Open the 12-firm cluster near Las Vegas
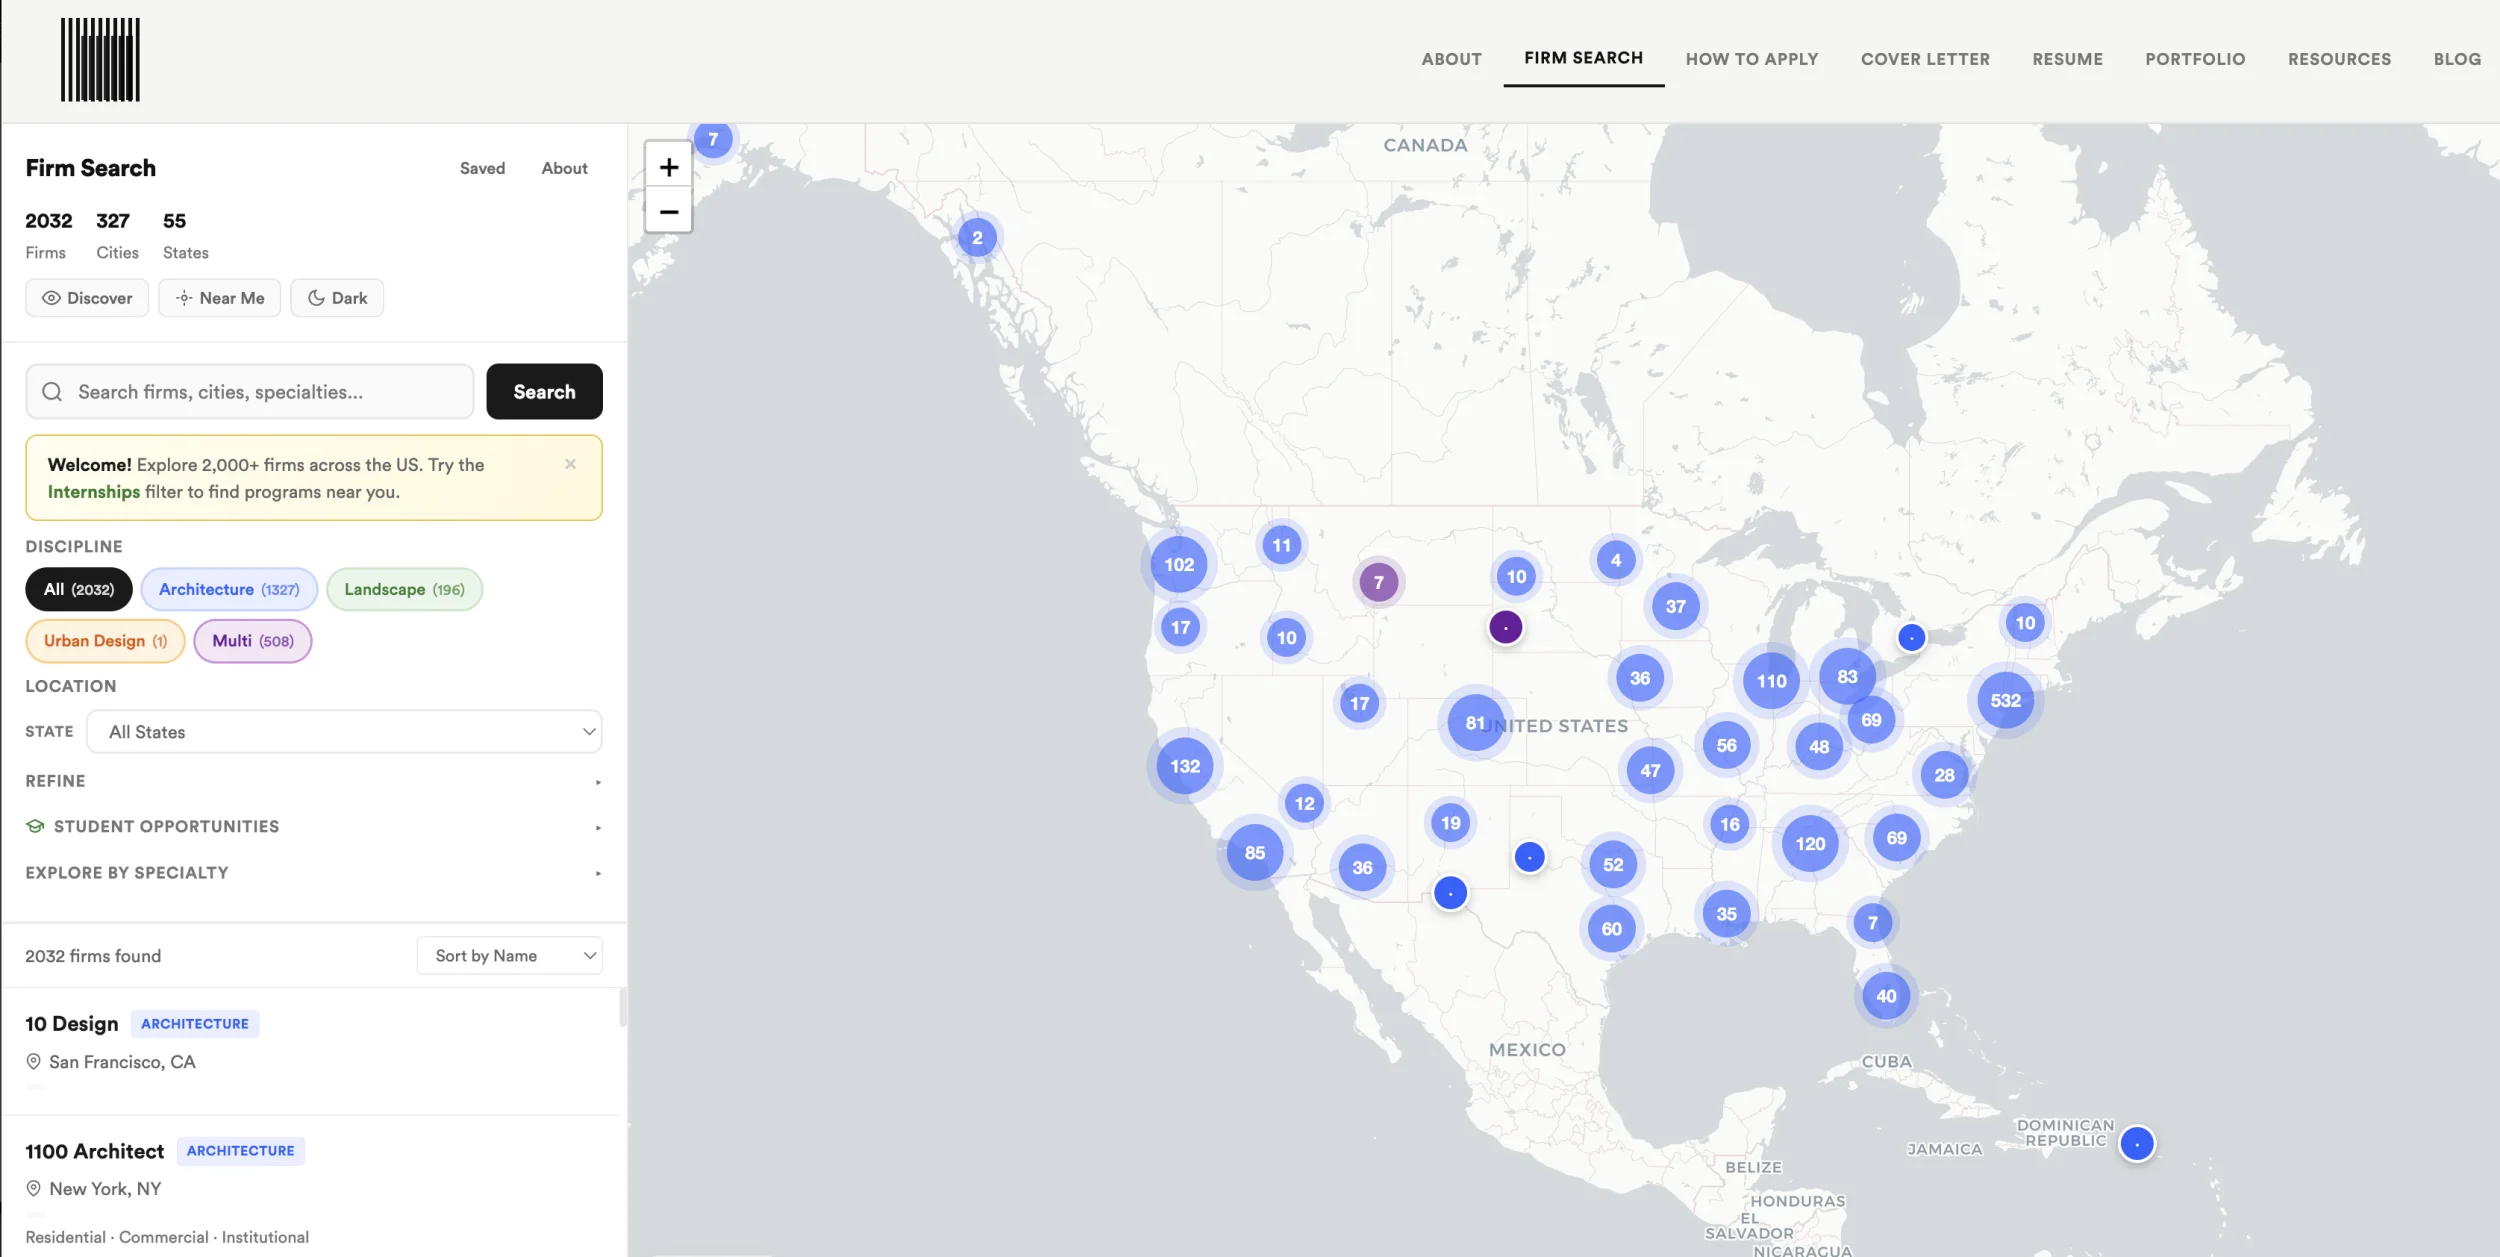This screenshot has width=2500, height=1257. [x=1304, y=803]
